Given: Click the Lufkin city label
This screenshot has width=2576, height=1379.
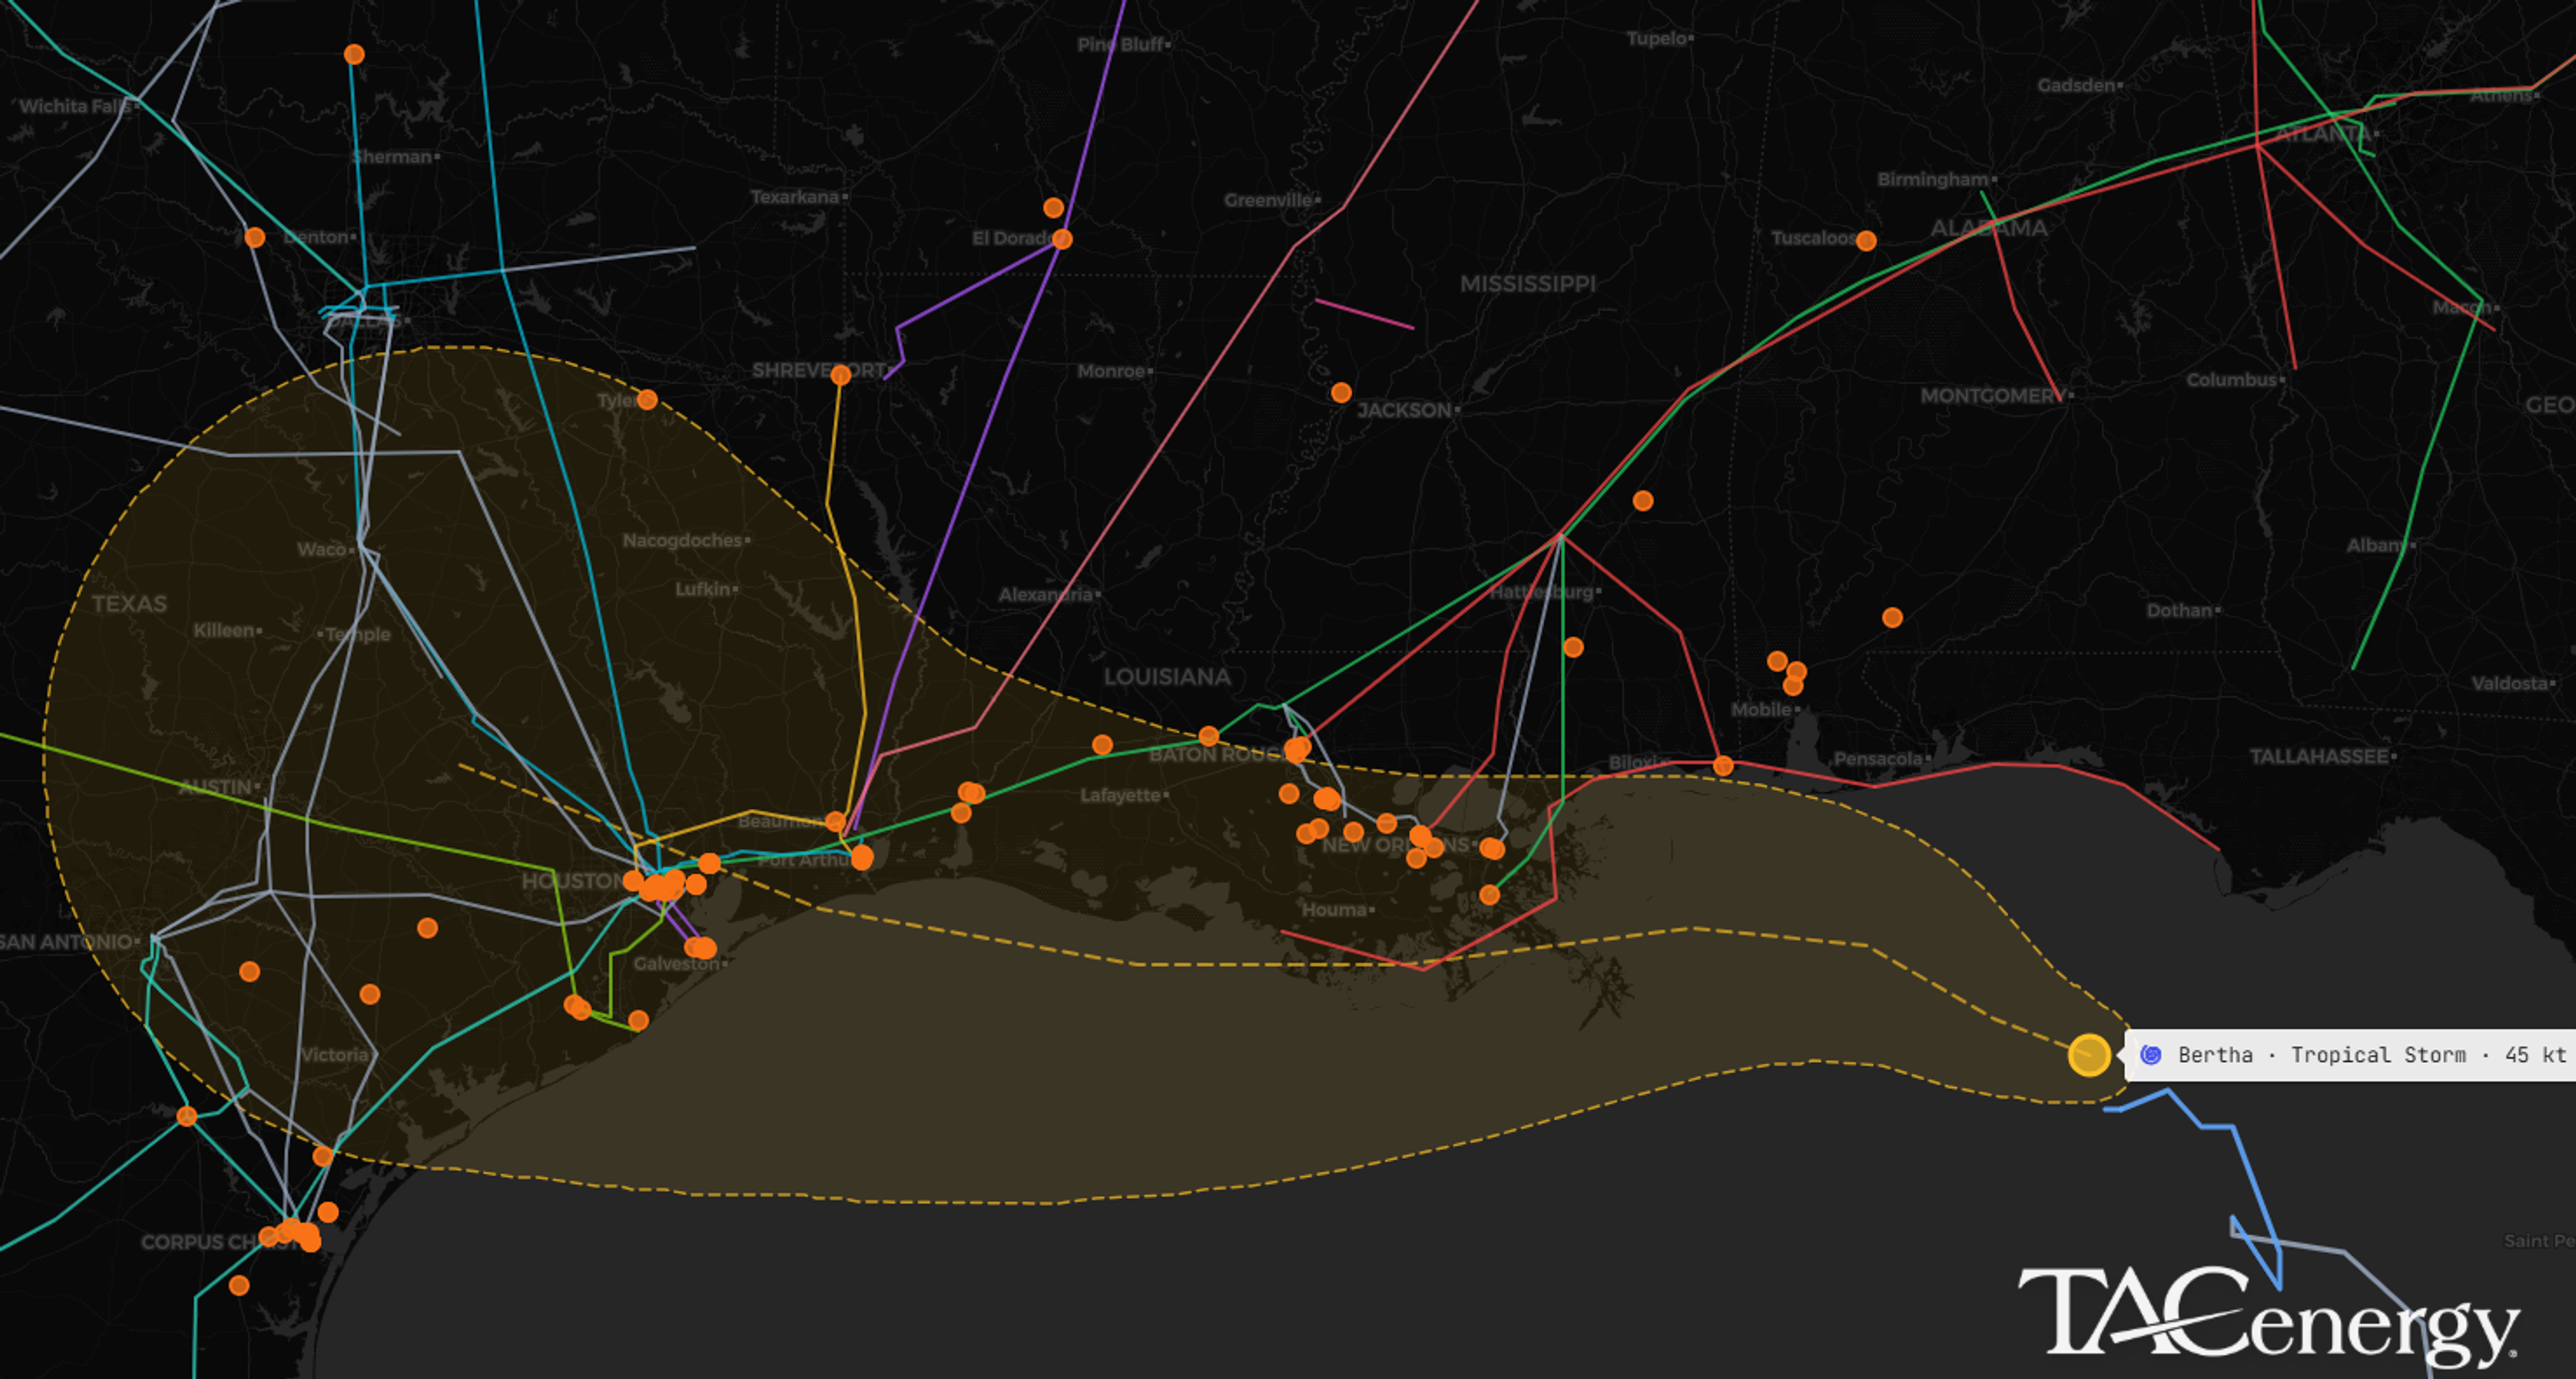Looking at the screenshot, I should [703, 589].
